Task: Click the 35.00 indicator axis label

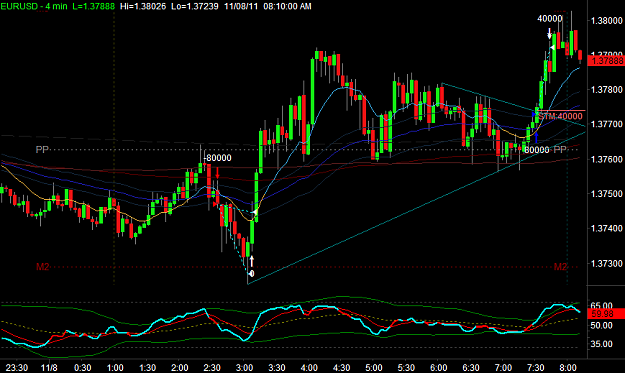Action: pos(601,344)
